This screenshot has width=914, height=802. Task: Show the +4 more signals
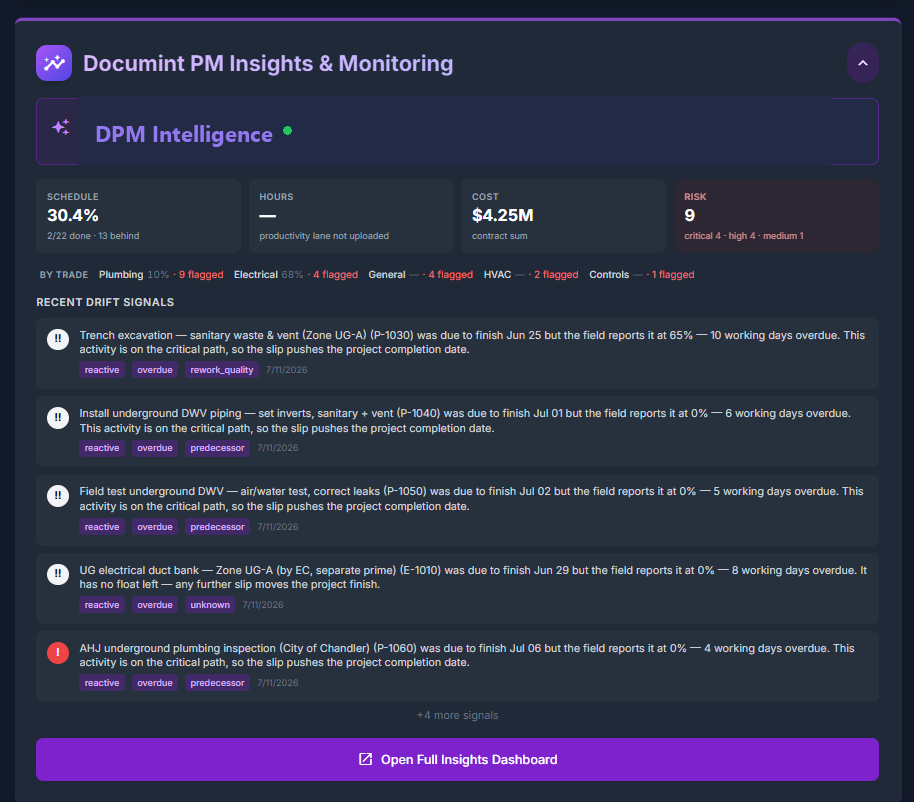tap(458, 715)
